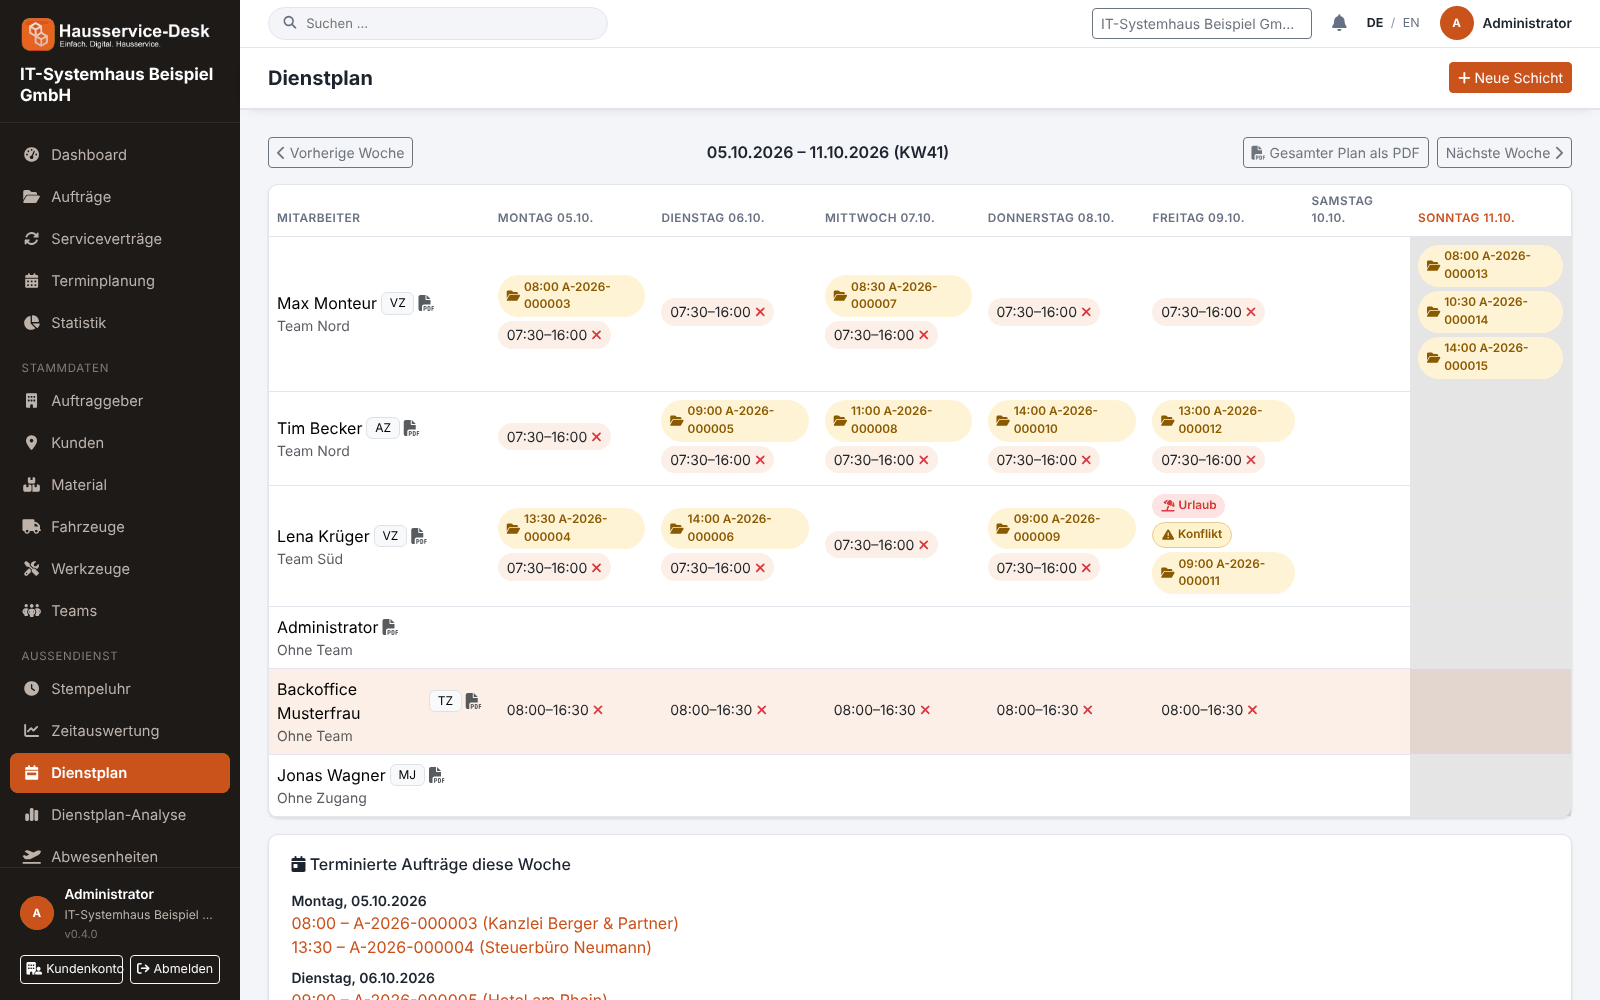The width and height of the screenshot is (1600, 1000).
Task: Go to Vorherige Woche
Action: click(x=340, y=153)
